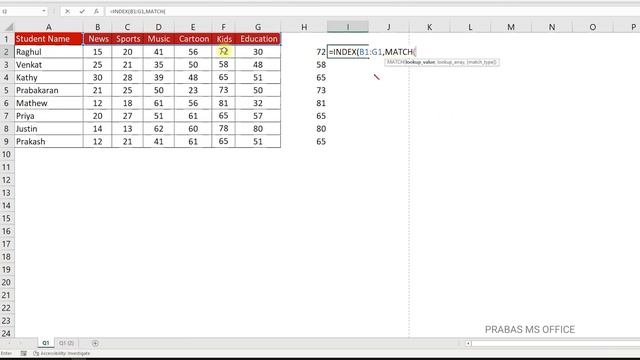Open Accessibility: Investigate in status bar
Screen dimensions: 640x360
(62, 353)
